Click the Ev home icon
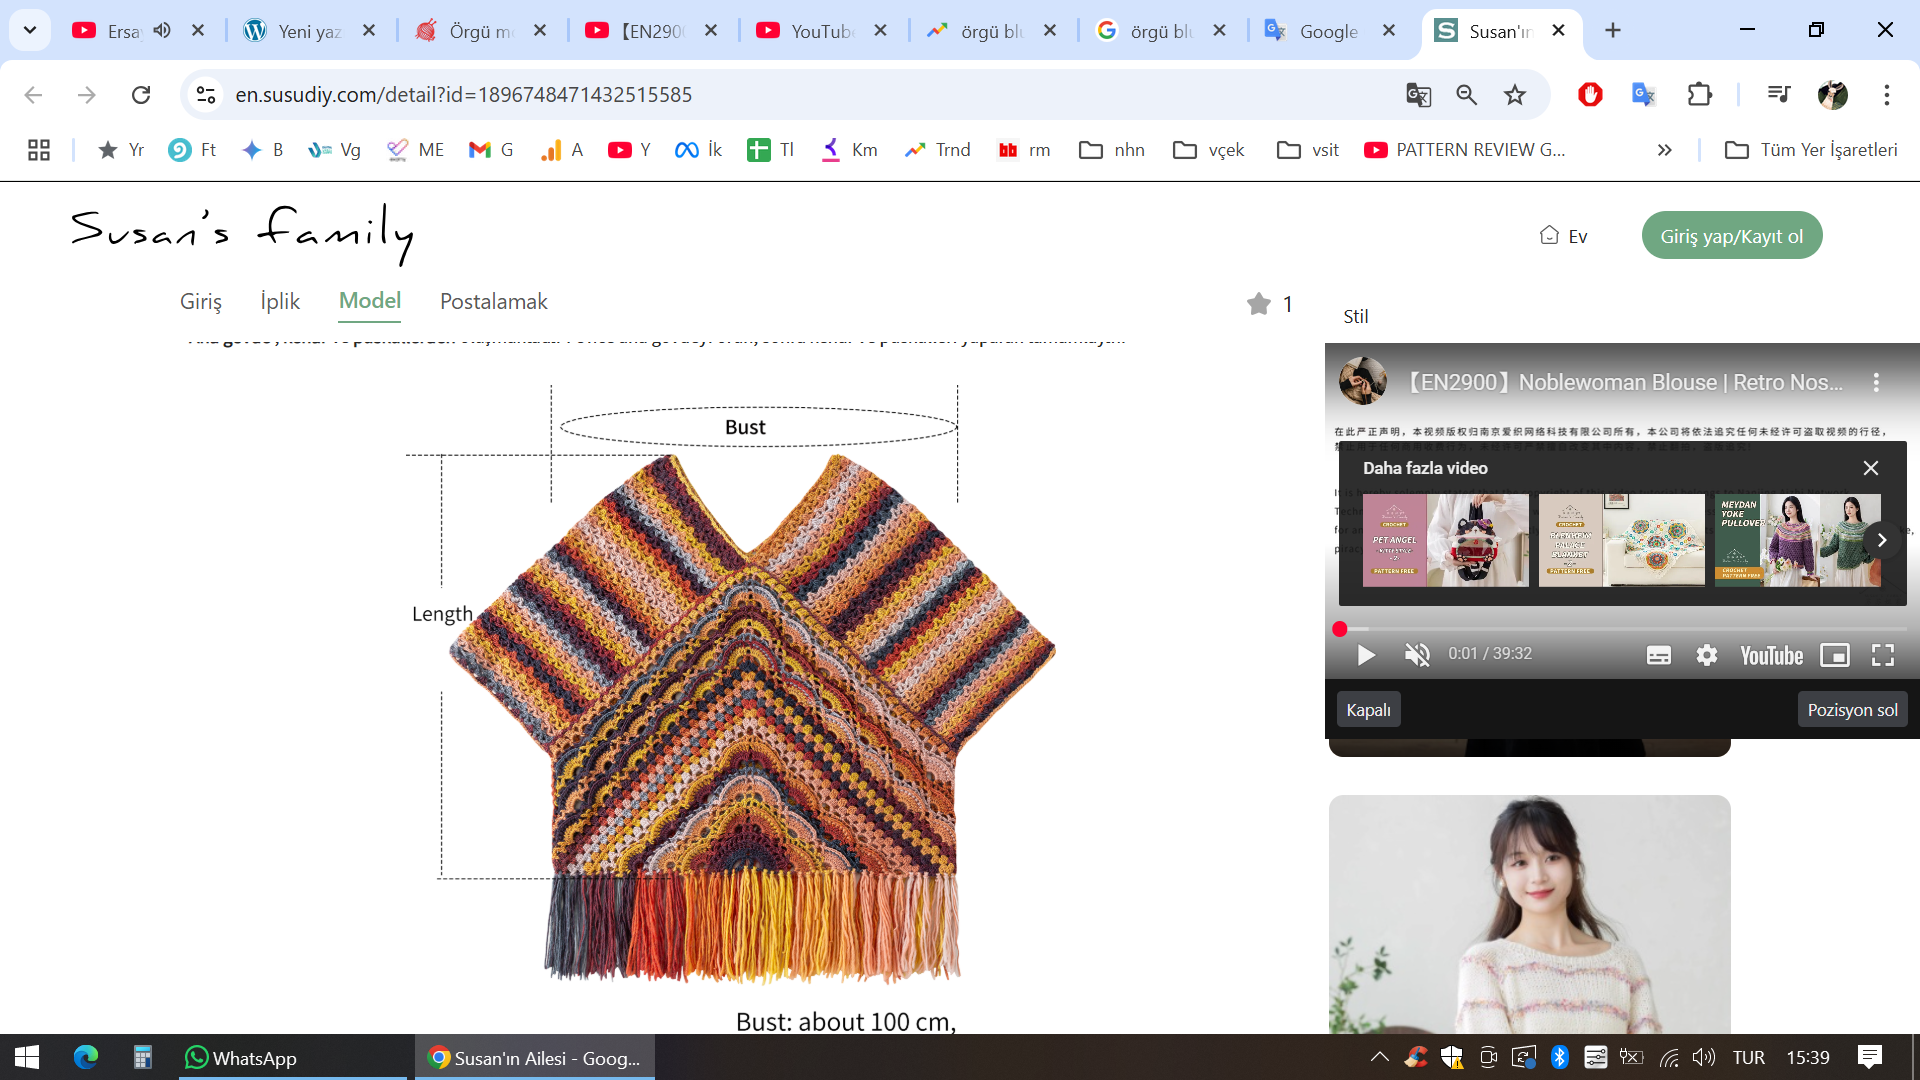The image size is (1920, 1080). point(1549,235)
